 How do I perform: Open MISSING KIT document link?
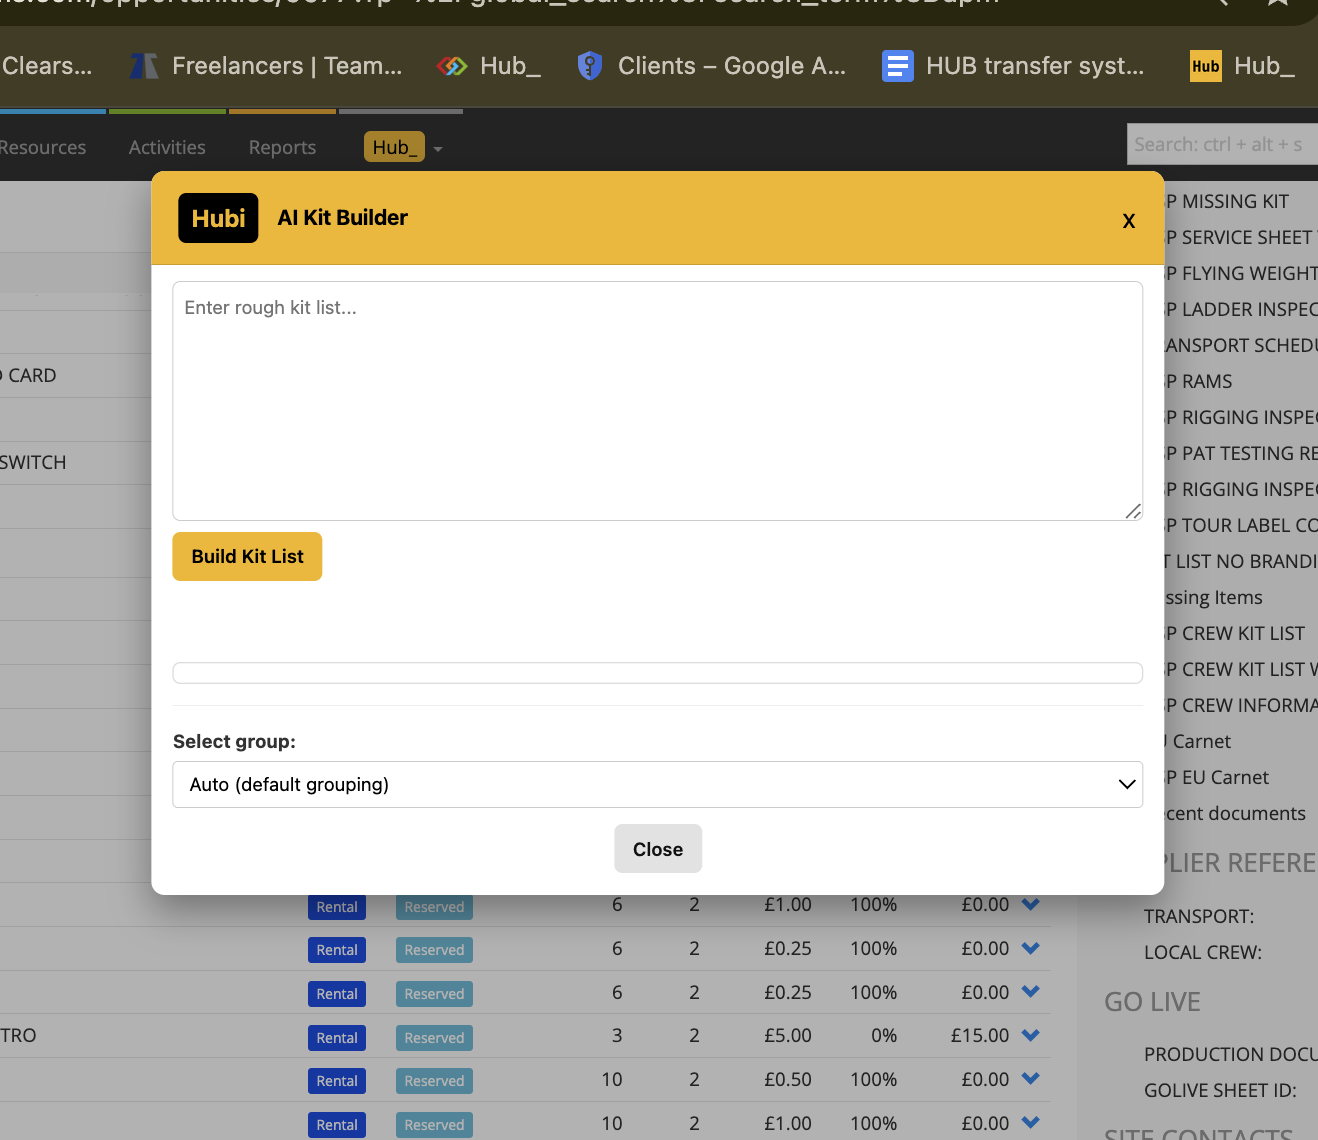1227,201
